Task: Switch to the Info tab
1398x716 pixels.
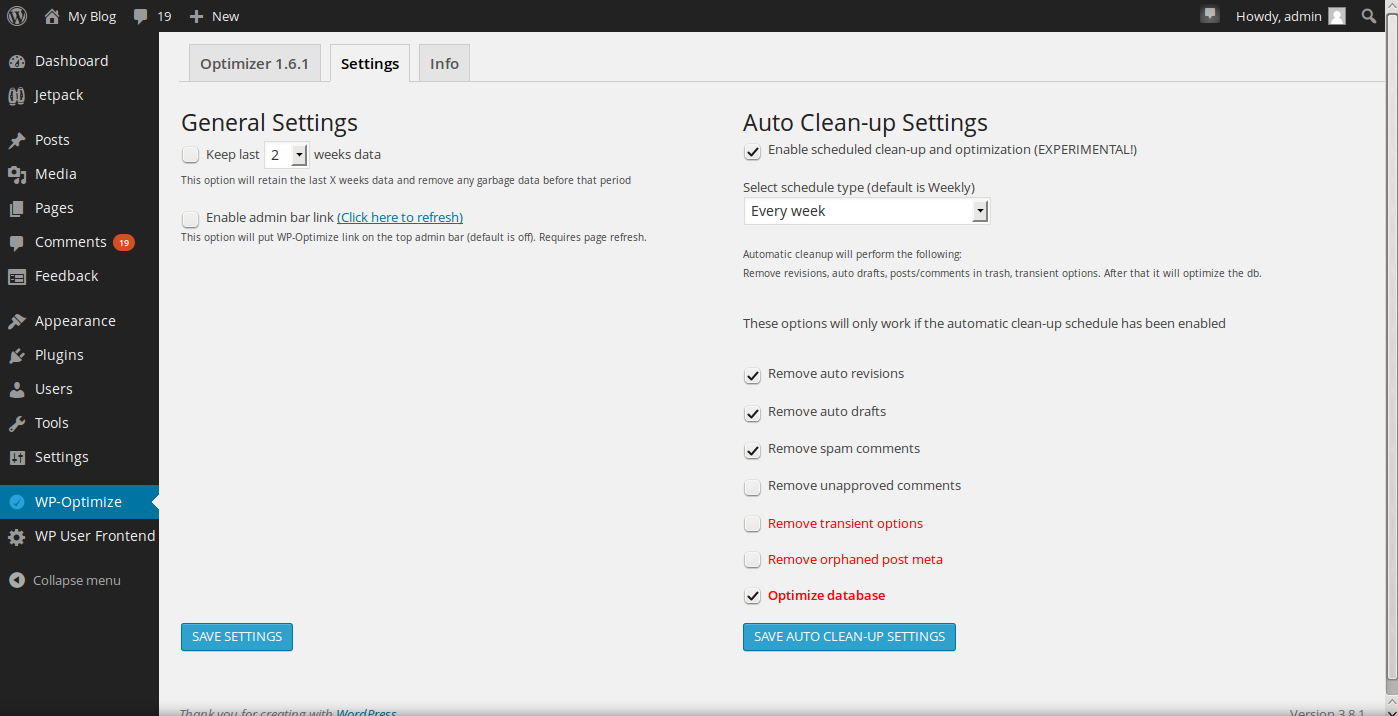Action: click(x=444, y=64)
